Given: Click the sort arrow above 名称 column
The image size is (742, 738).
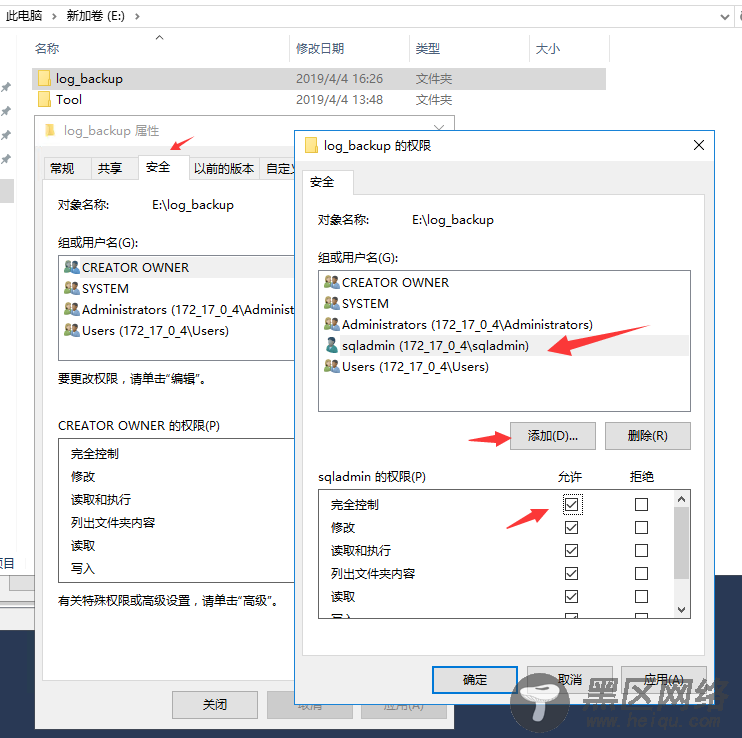Looking at the screenshot, I should pyautogui.click(x=159, y=37).
